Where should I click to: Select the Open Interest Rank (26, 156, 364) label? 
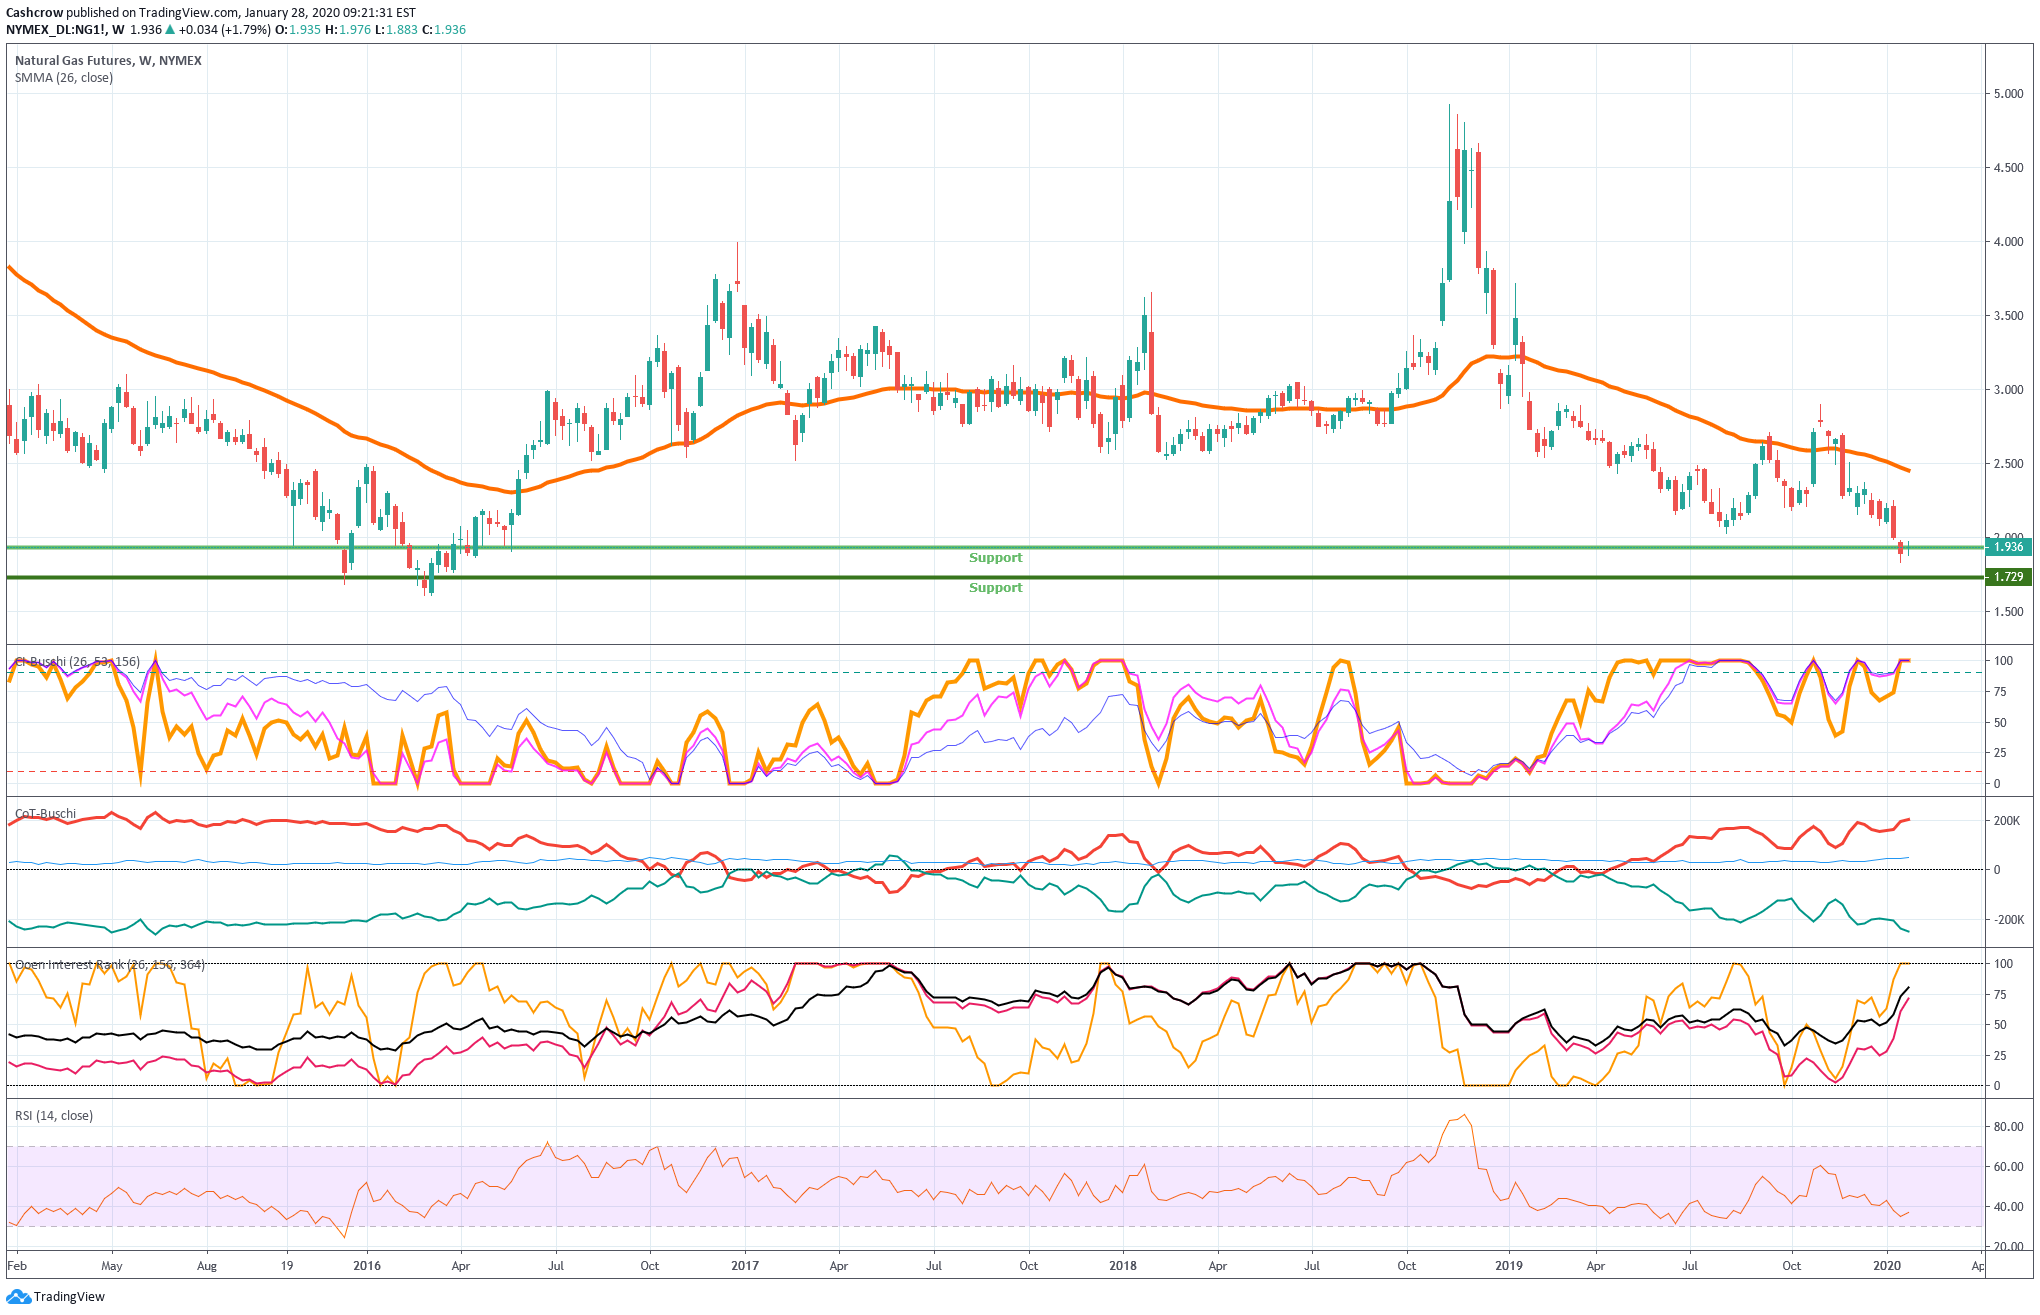109,964
